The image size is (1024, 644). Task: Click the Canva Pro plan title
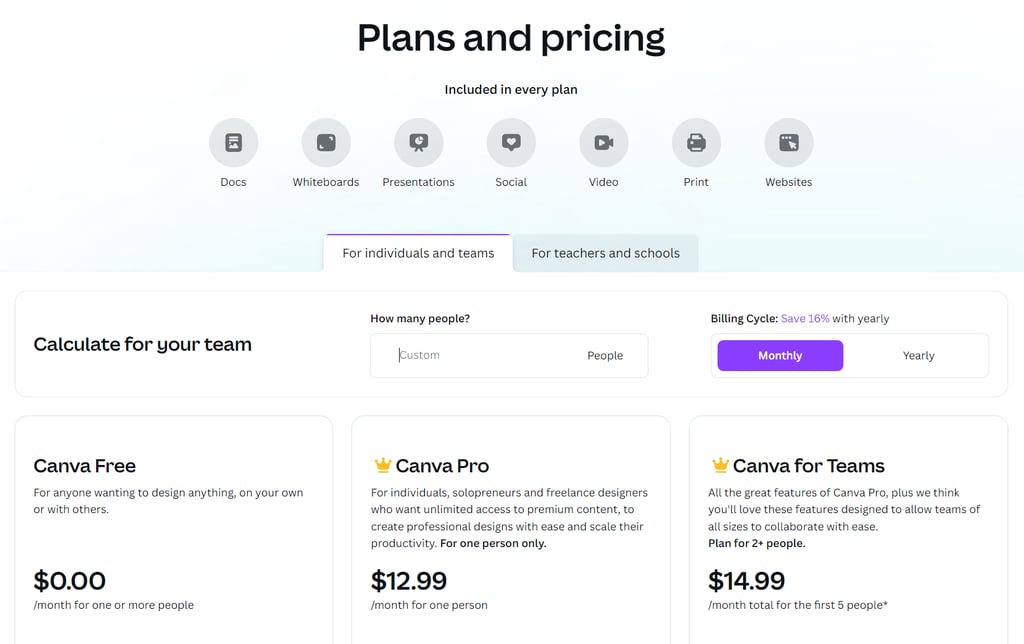(442, 466)
